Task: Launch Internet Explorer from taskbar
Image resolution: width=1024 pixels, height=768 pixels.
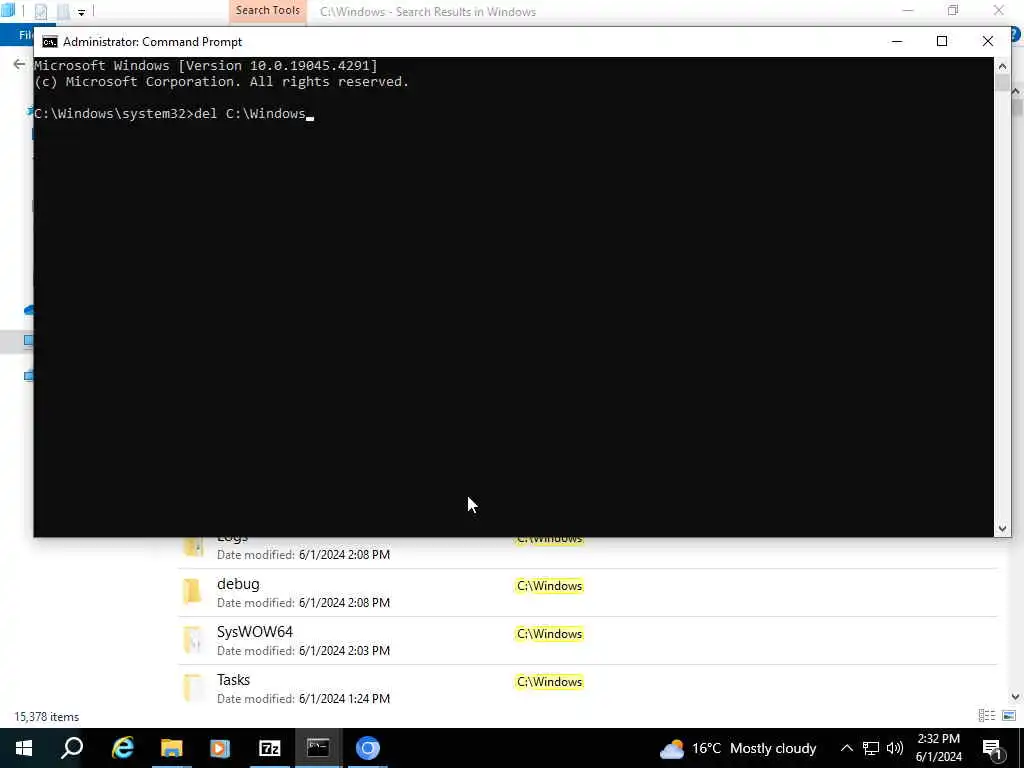Action: [122, 748]
